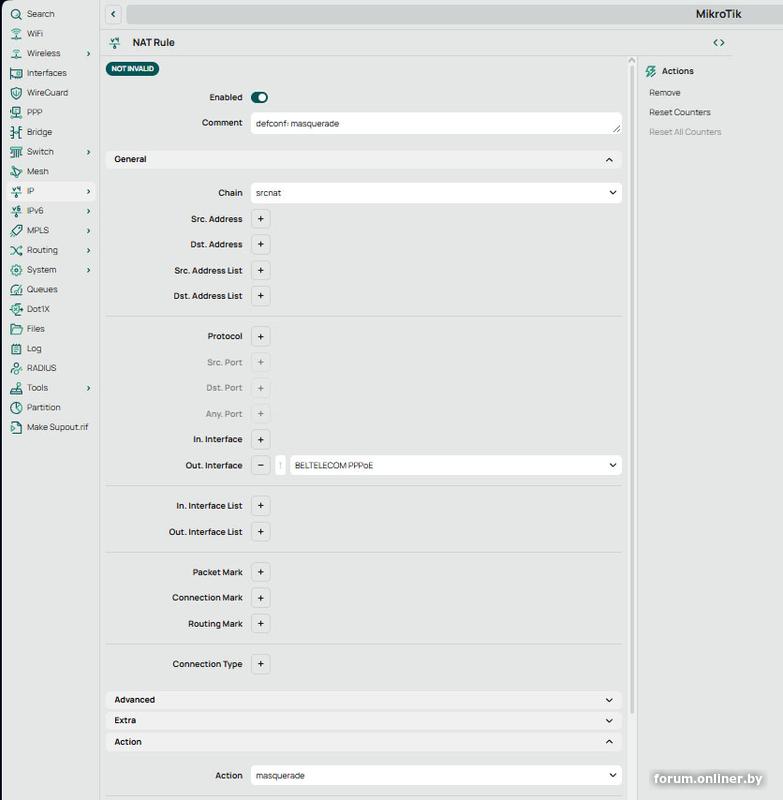
Task: Expand the Advanced section
Action: click(x=364, y=700)
